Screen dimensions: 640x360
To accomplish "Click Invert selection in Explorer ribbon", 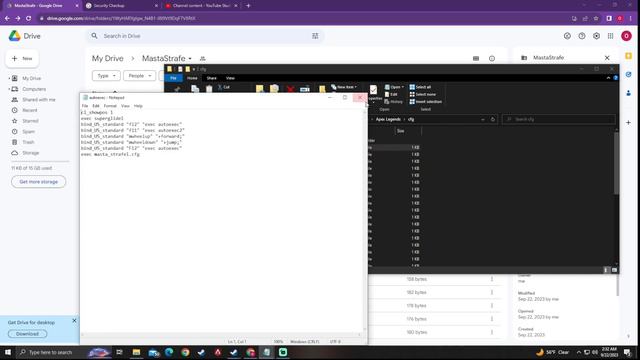I will point(426,102).
